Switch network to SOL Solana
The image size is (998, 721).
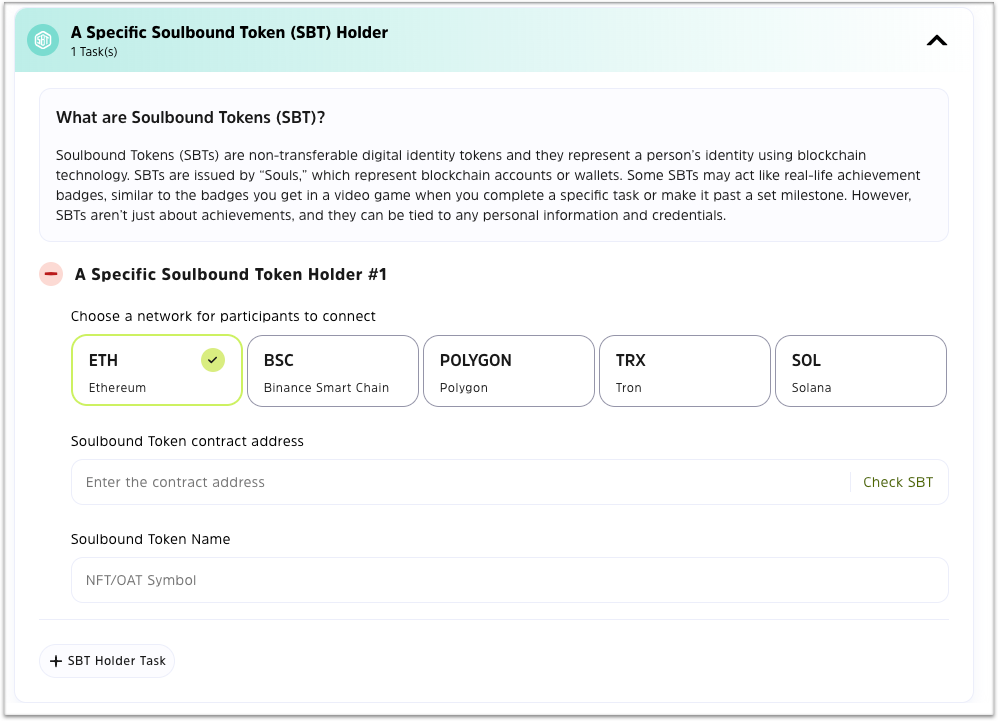860,371
